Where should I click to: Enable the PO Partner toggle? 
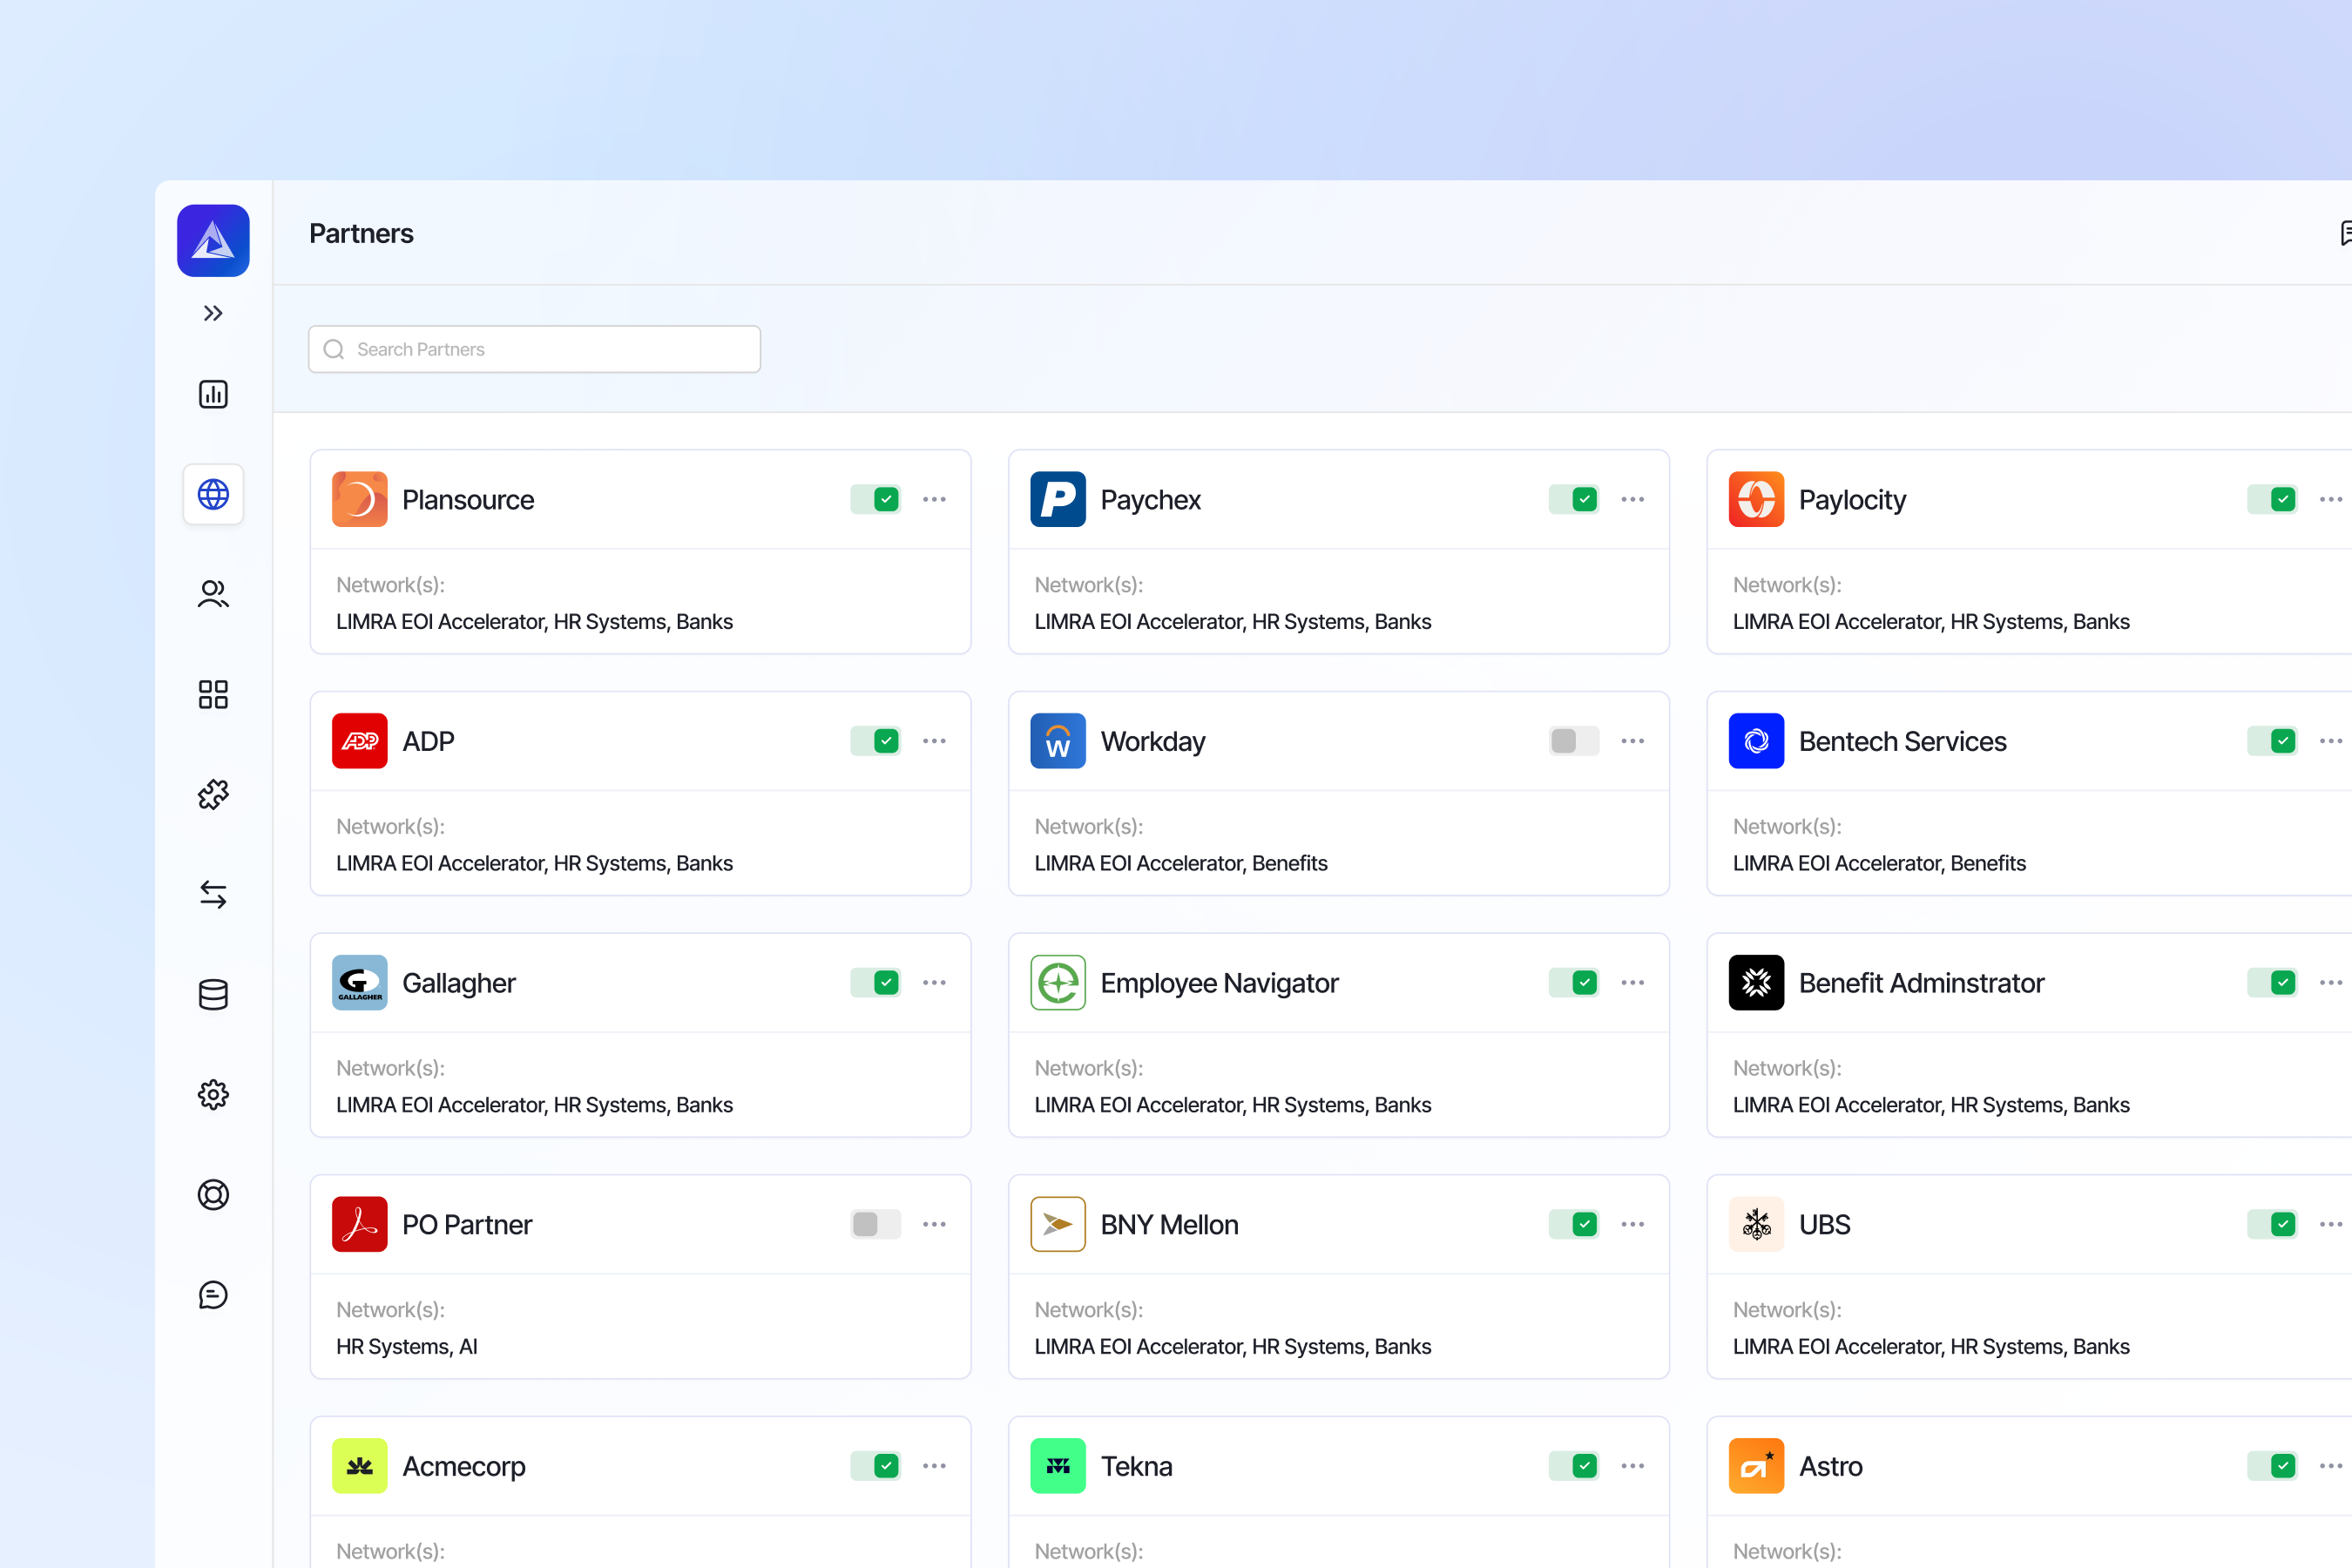click(875, 1224)
